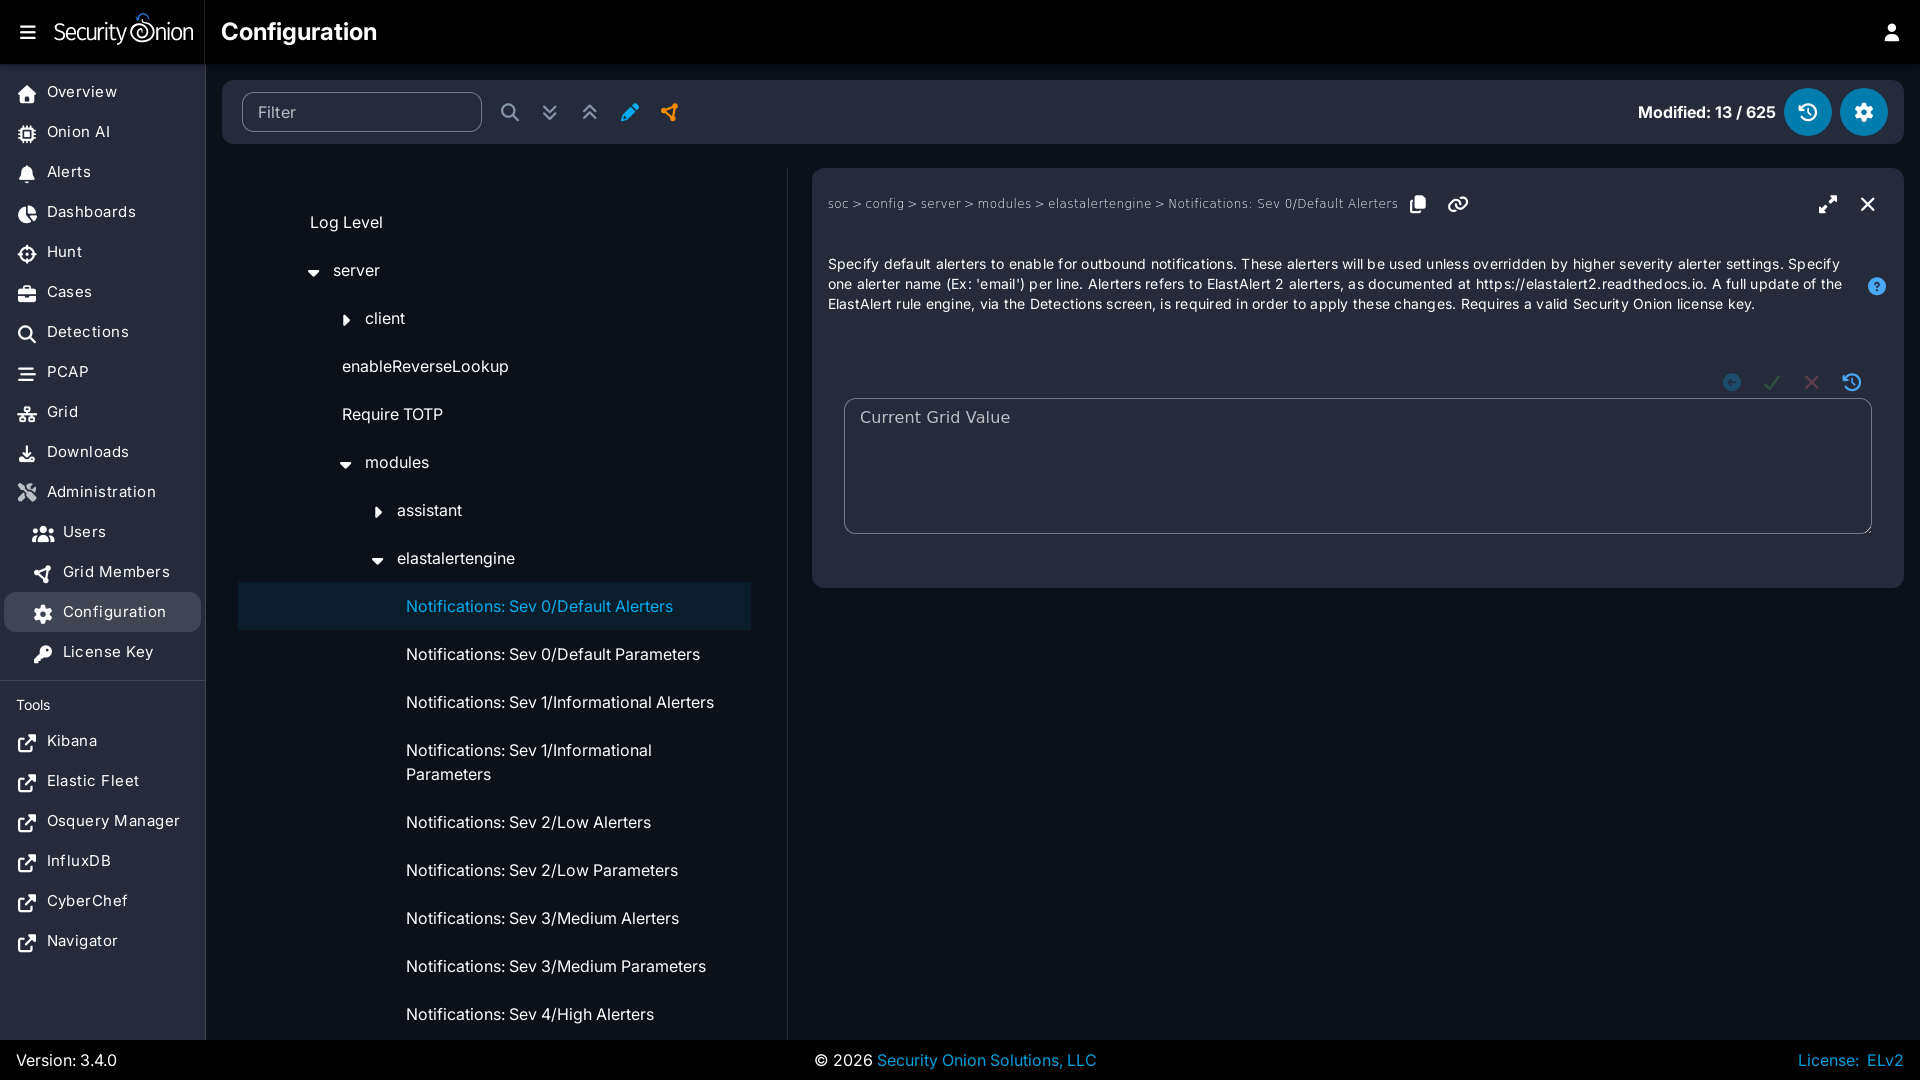
Task: Open Security Onion Solutions, LLC link
Action: [986, 1060]
